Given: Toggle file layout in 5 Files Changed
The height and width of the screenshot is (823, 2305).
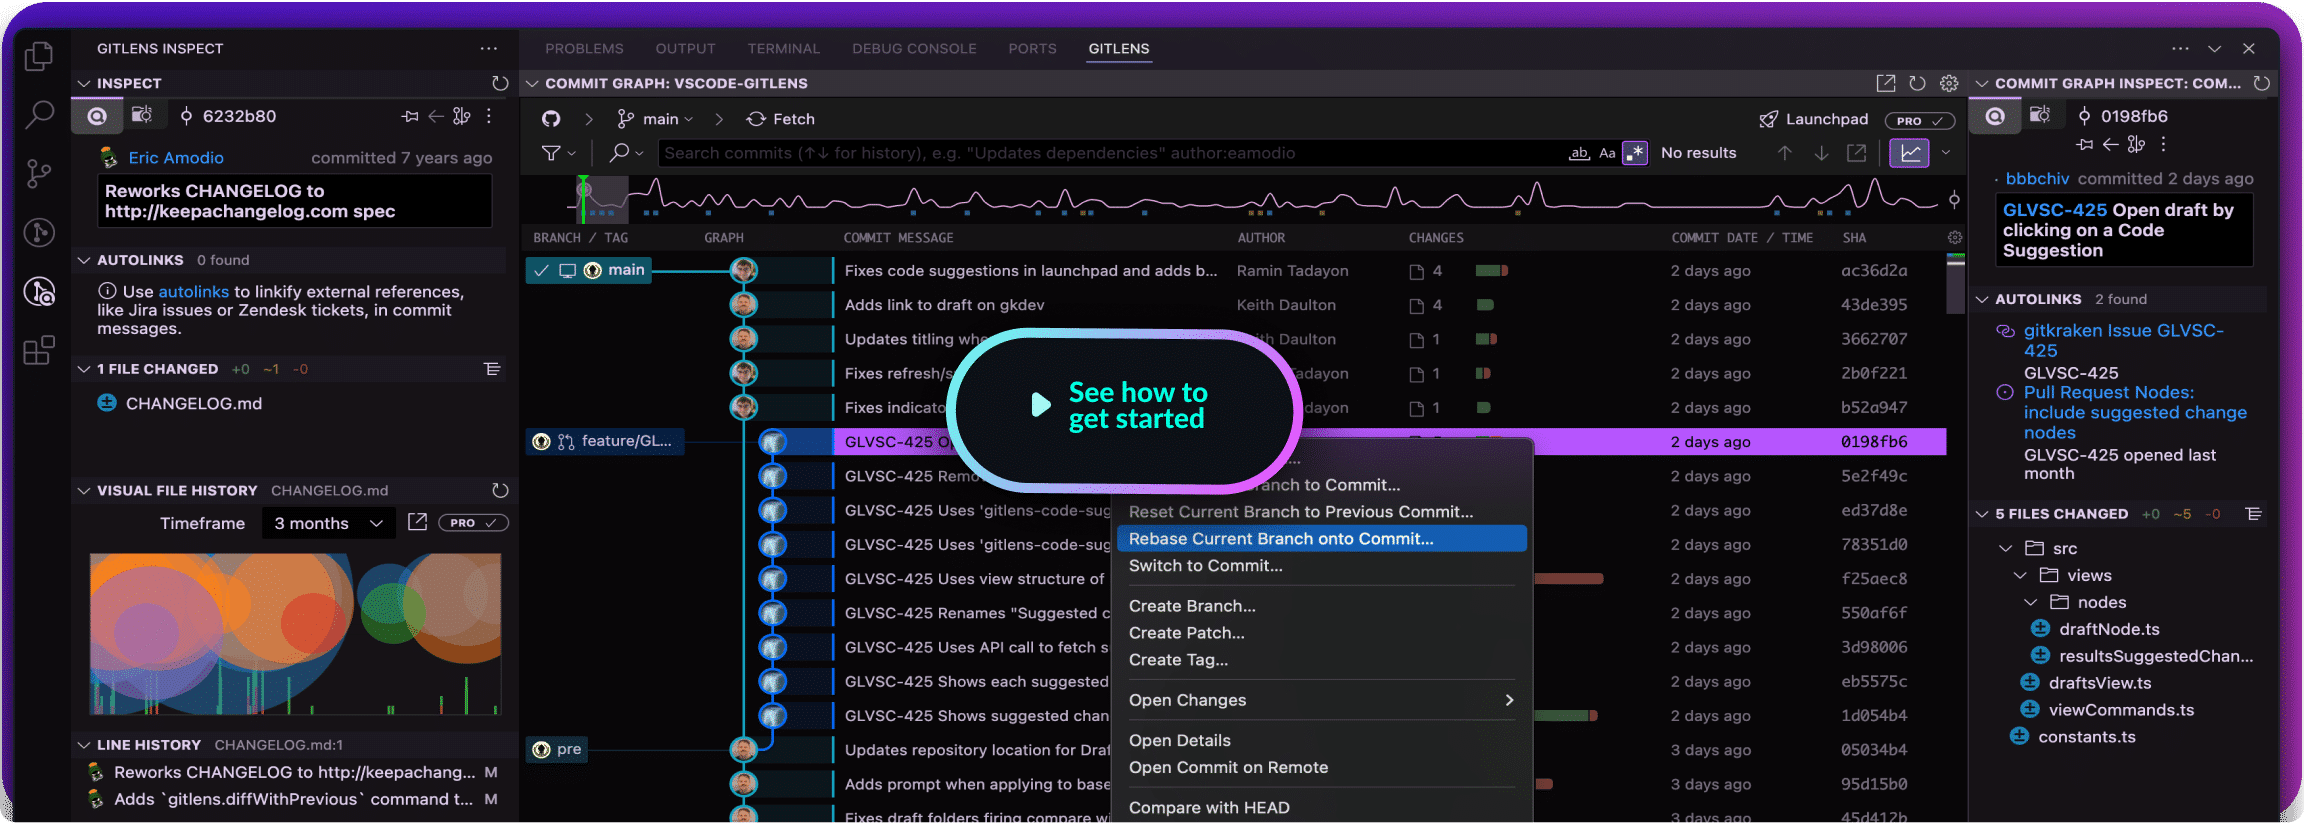Looking at the screenshot, I should [2253, 513].
